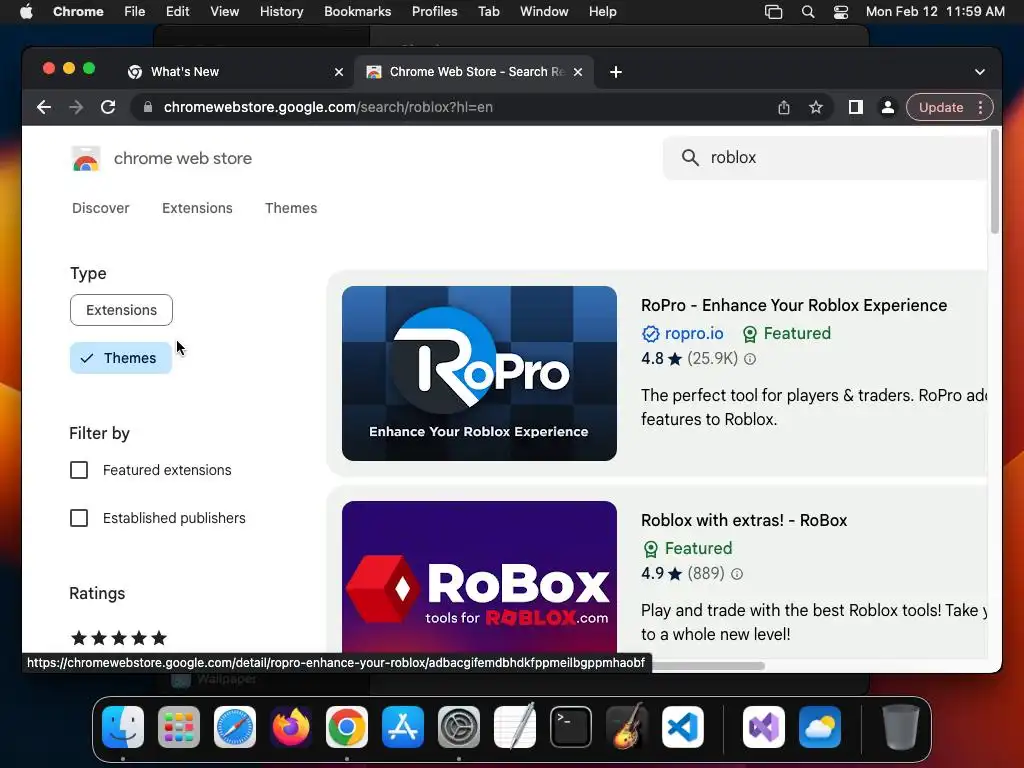Click the forward navigation arrow
This screenshot has width=1024, height=768.
click(x=76, y=107)
